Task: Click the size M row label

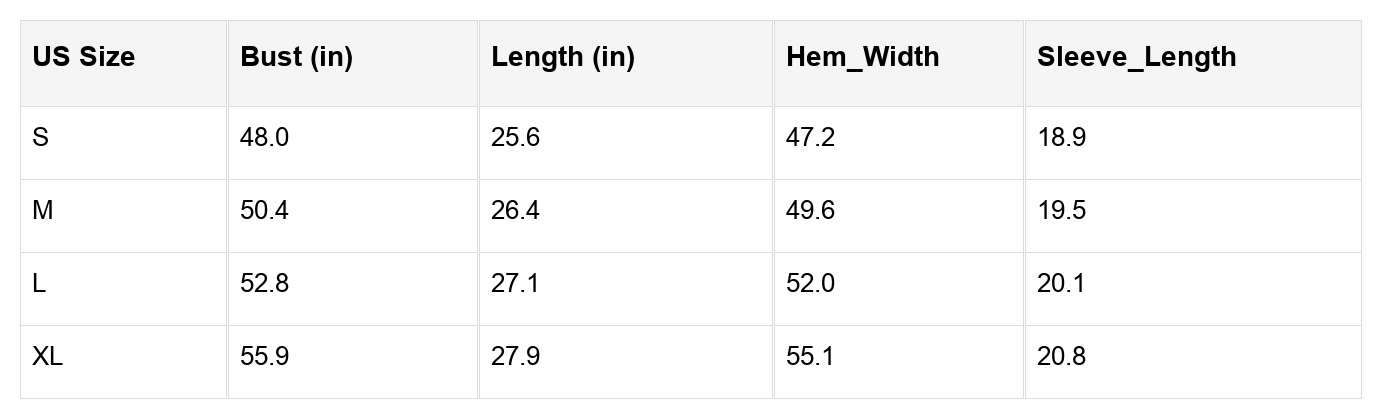Action: (x=43, y=211)
